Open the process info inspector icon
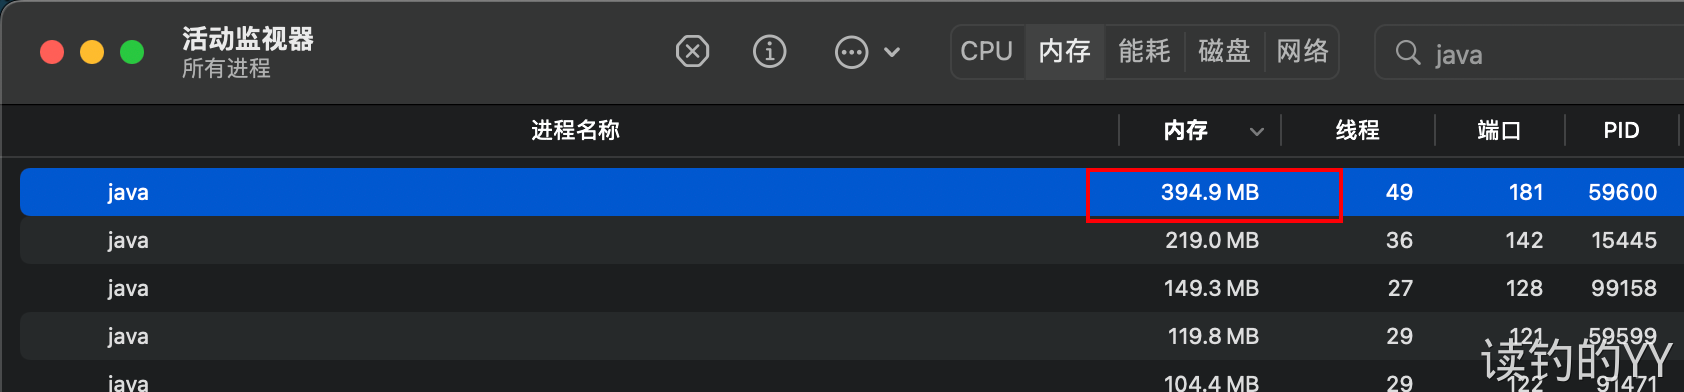 coord(769,51)
